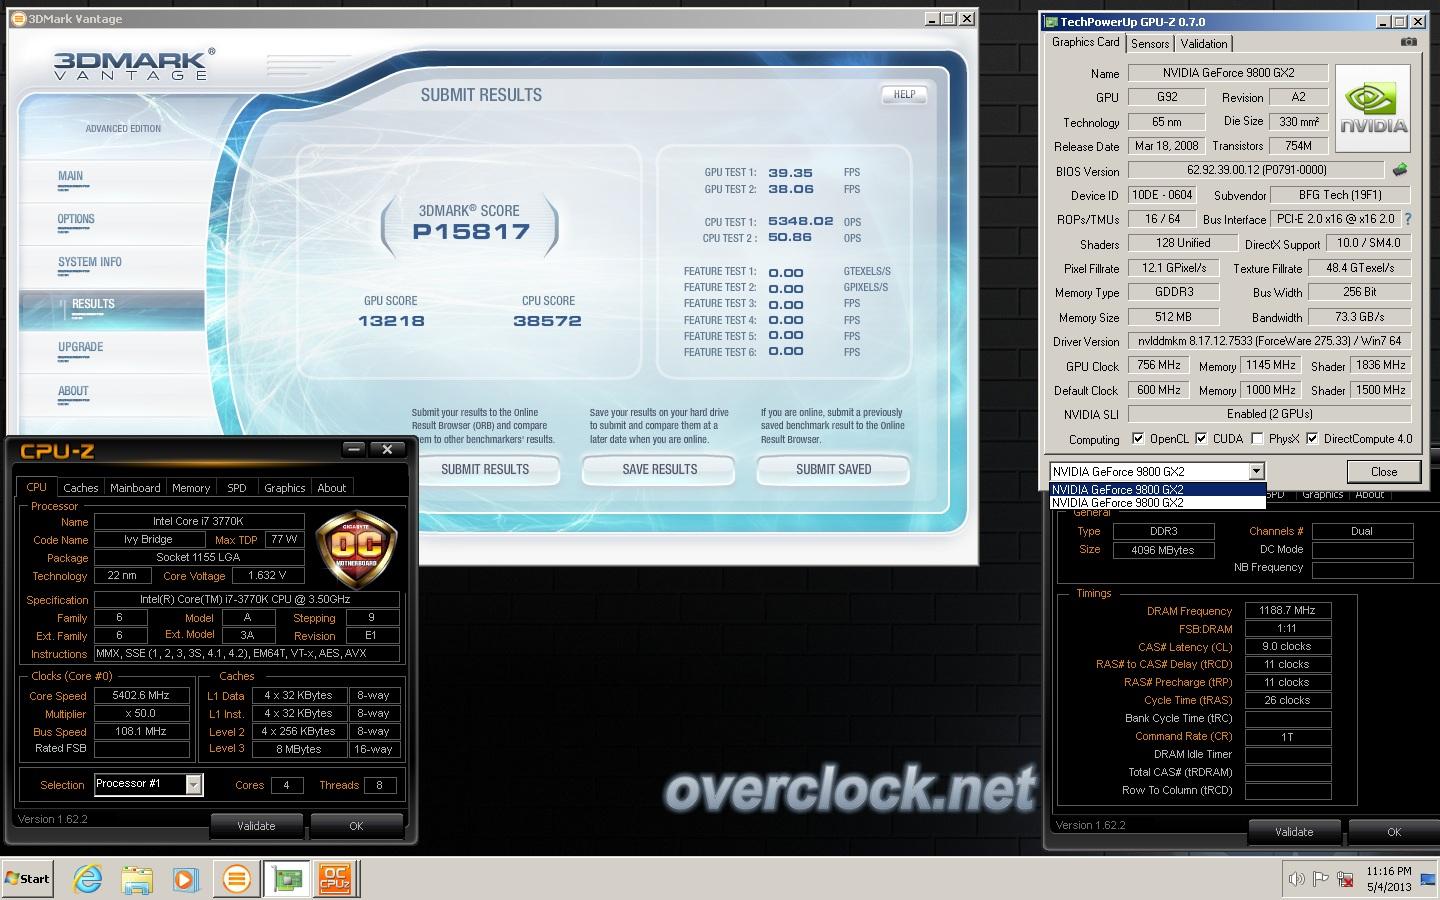Viewport: 1440px width, 900px height.
Task: Open the Processor #1 selection dropdown
Action: tap(193, 784)
